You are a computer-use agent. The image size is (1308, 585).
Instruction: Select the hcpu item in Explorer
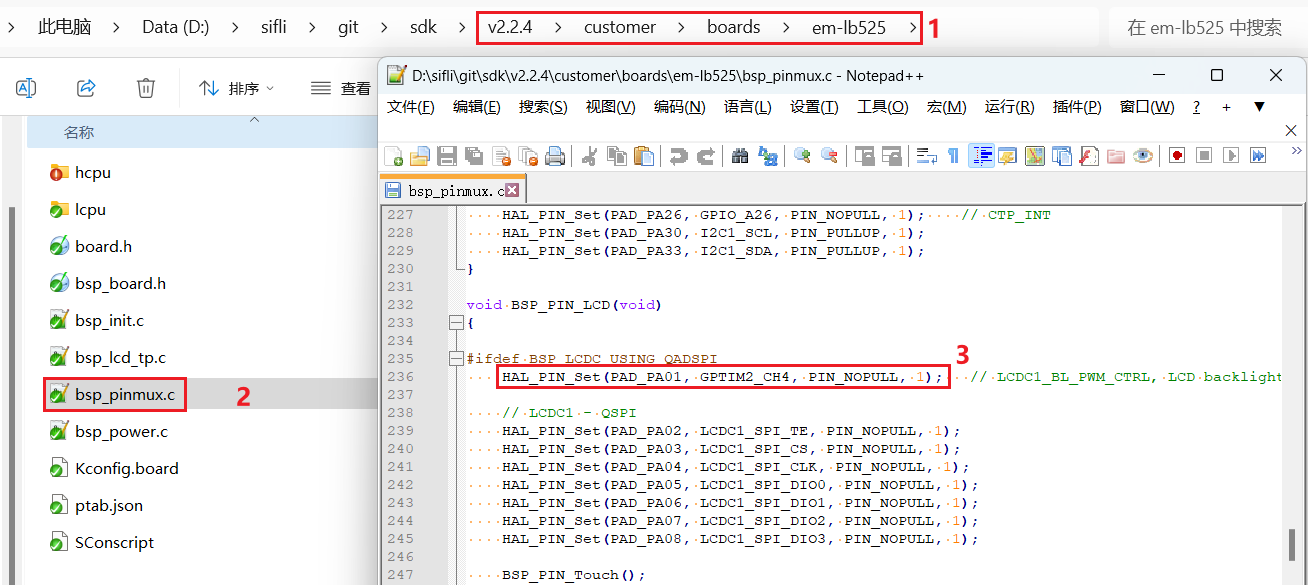[93, 173]
